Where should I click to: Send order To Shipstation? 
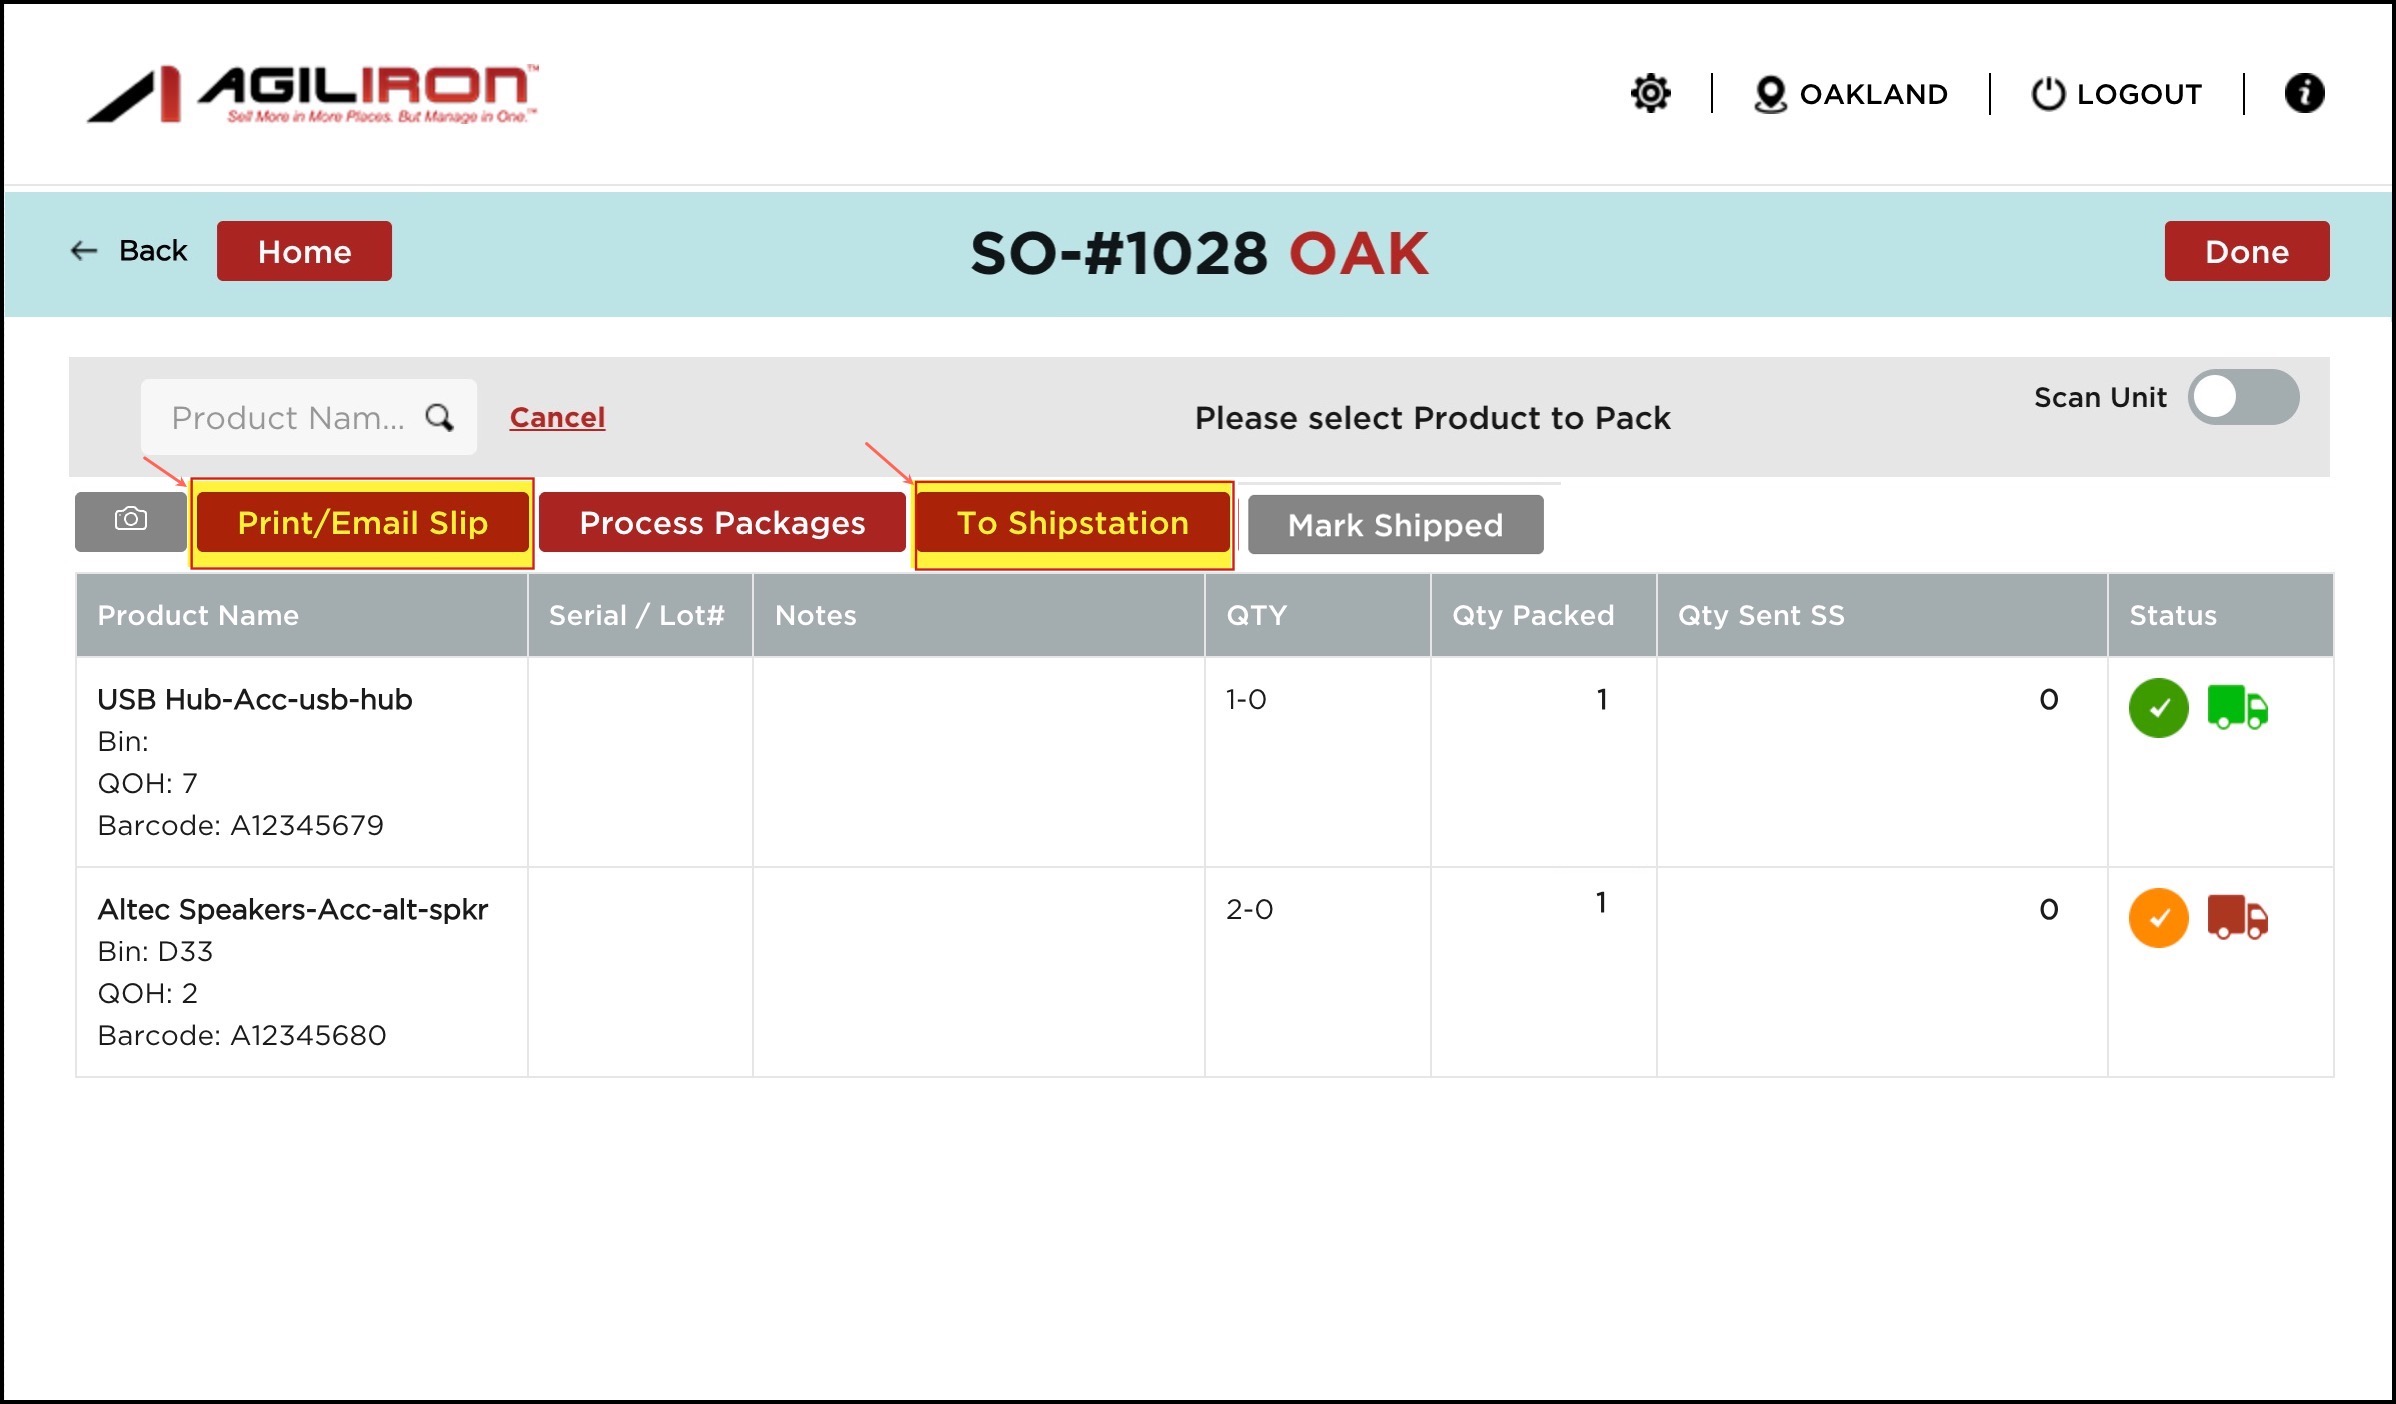(1073, 523)
